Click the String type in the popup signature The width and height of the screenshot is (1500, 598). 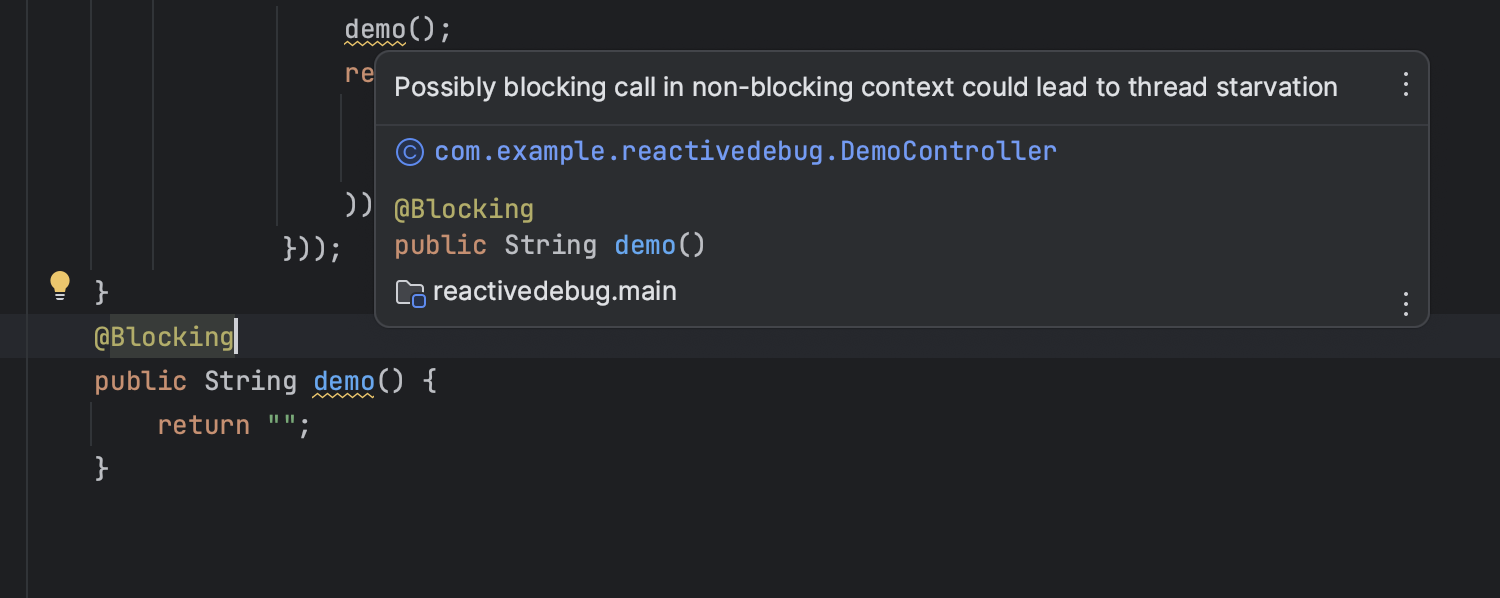[550, 246]
